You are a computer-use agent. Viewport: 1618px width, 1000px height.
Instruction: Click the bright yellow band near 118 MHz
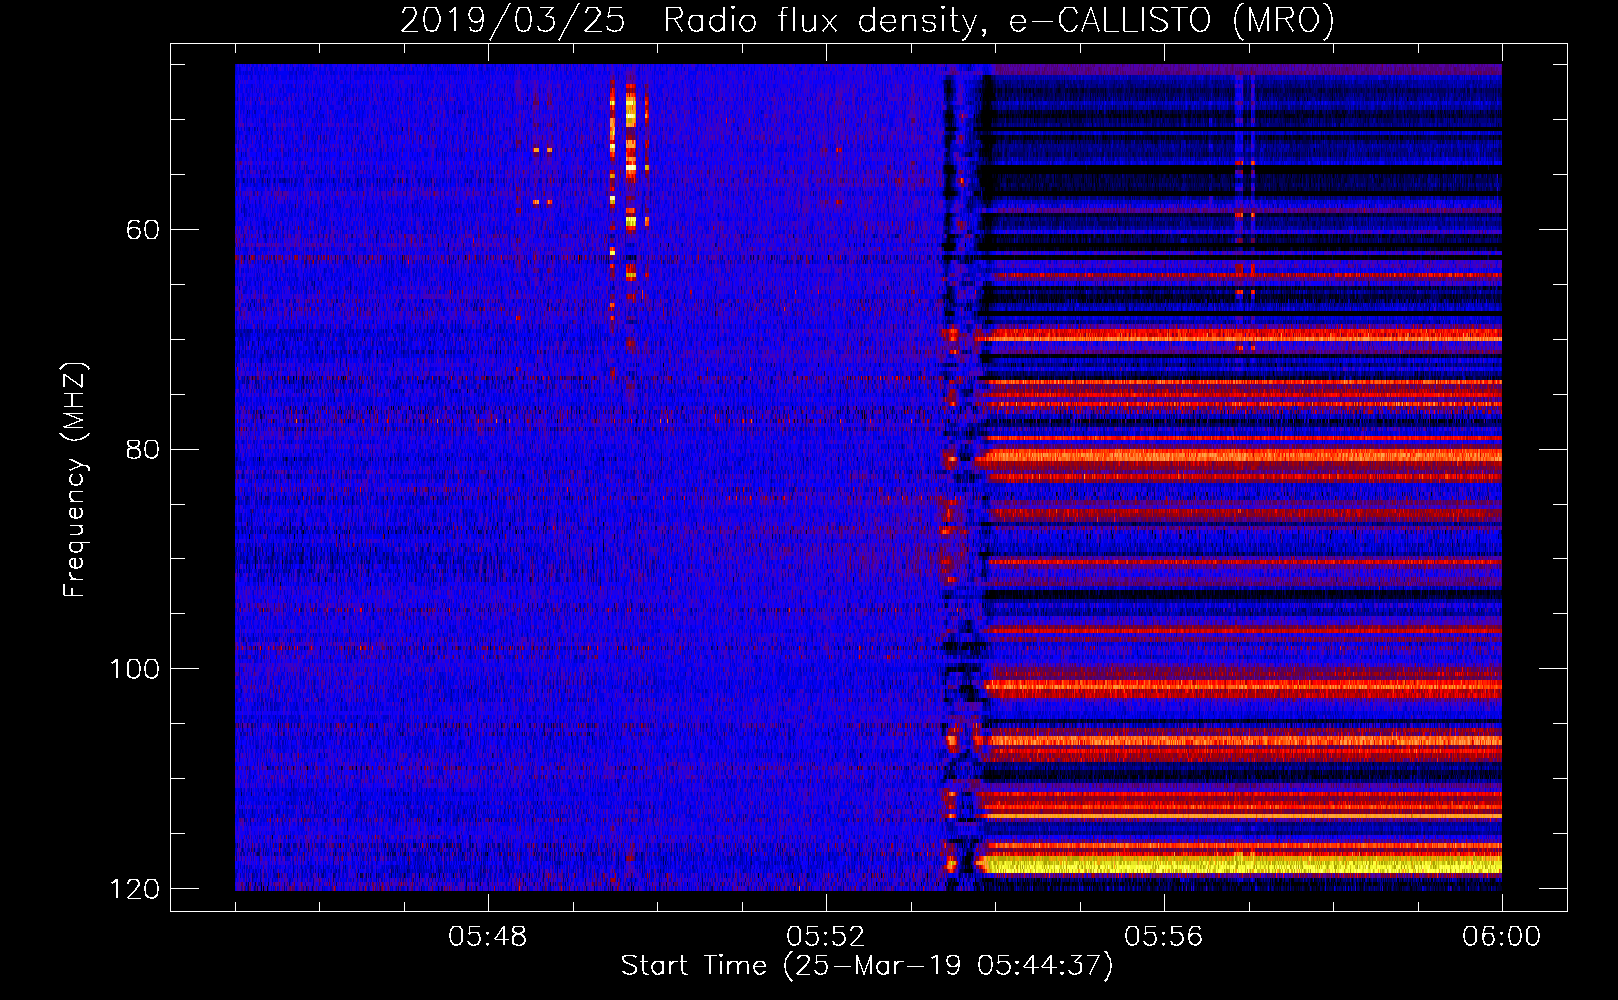point(1240,864)
